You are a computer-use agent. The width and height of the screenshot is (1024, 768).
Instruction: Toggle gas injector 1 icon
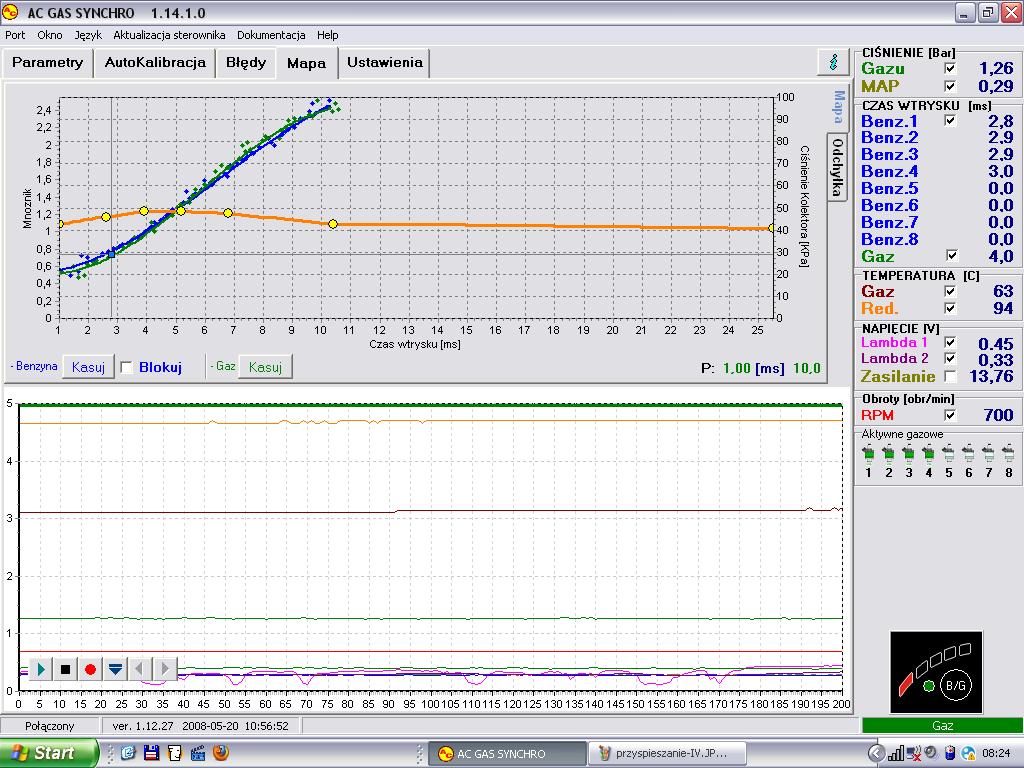[x=869, y=453]
